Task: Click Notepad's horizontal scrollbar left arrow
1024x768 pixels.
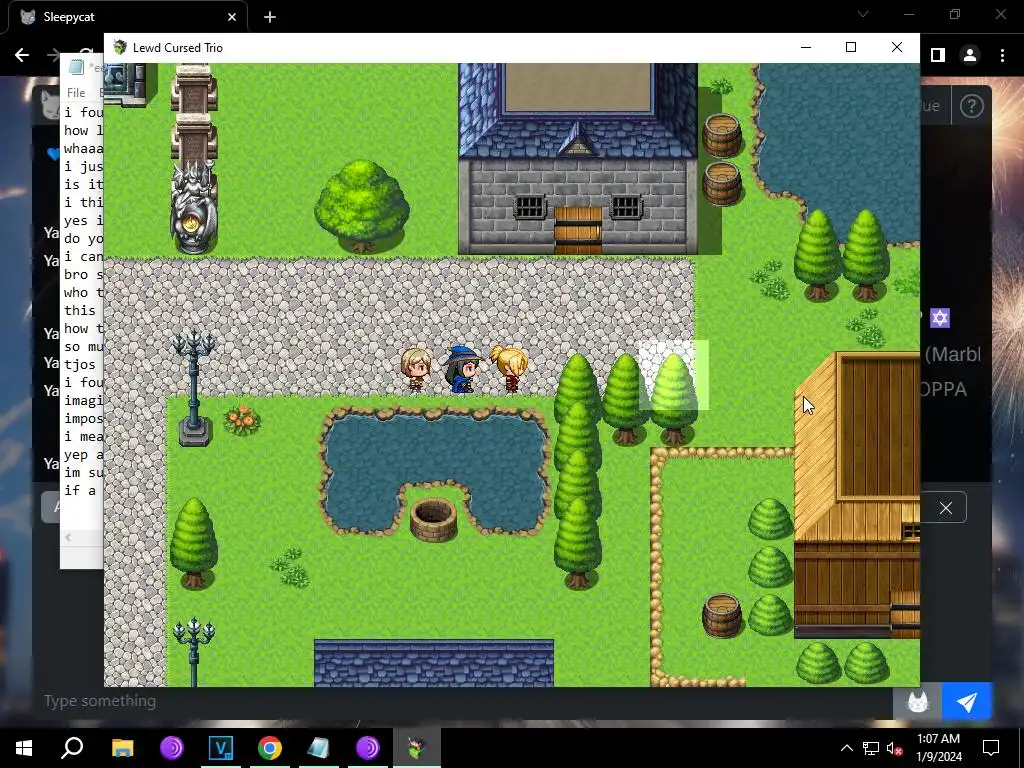Action: coord(69,537)
